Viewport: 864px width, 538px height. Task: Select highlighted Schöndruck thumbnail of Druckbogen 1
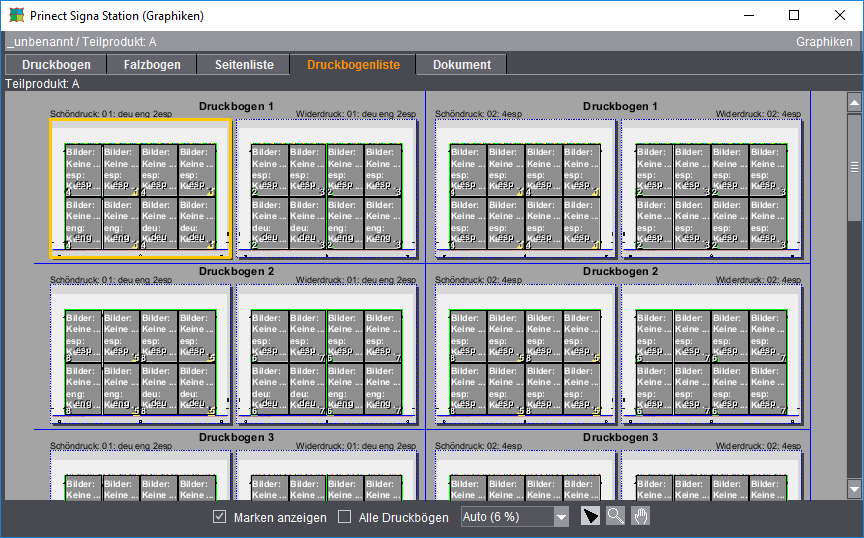(x=140, y=188)
